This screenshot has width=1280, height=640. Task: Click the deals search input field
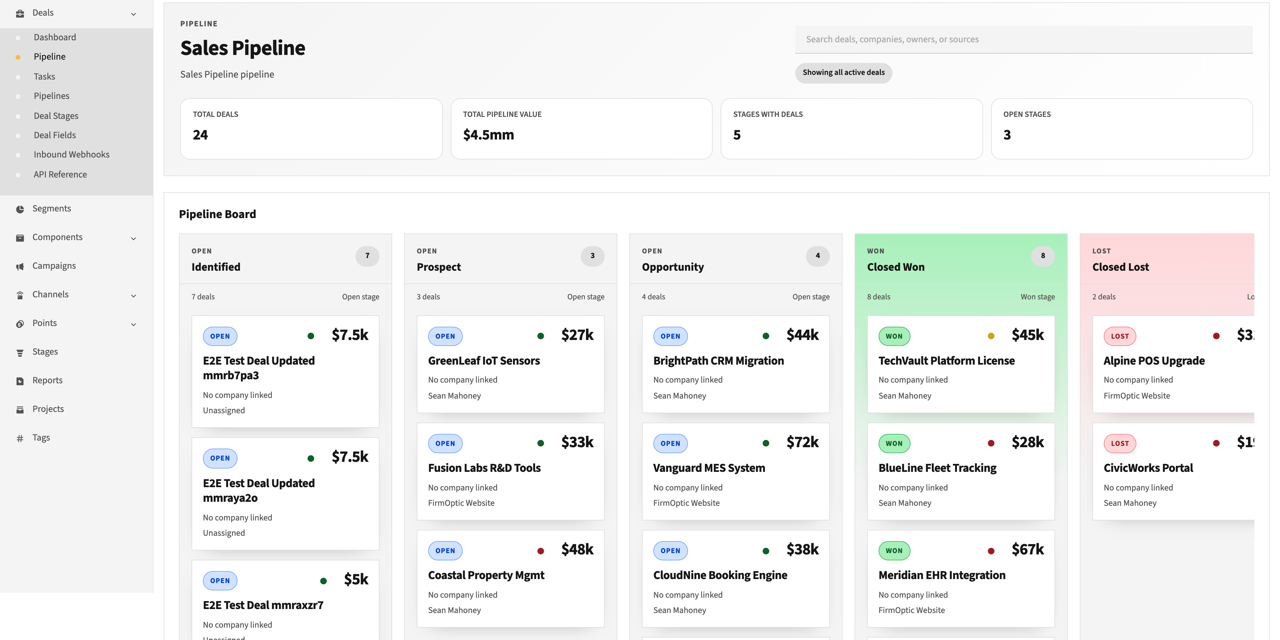[1024, 39]
